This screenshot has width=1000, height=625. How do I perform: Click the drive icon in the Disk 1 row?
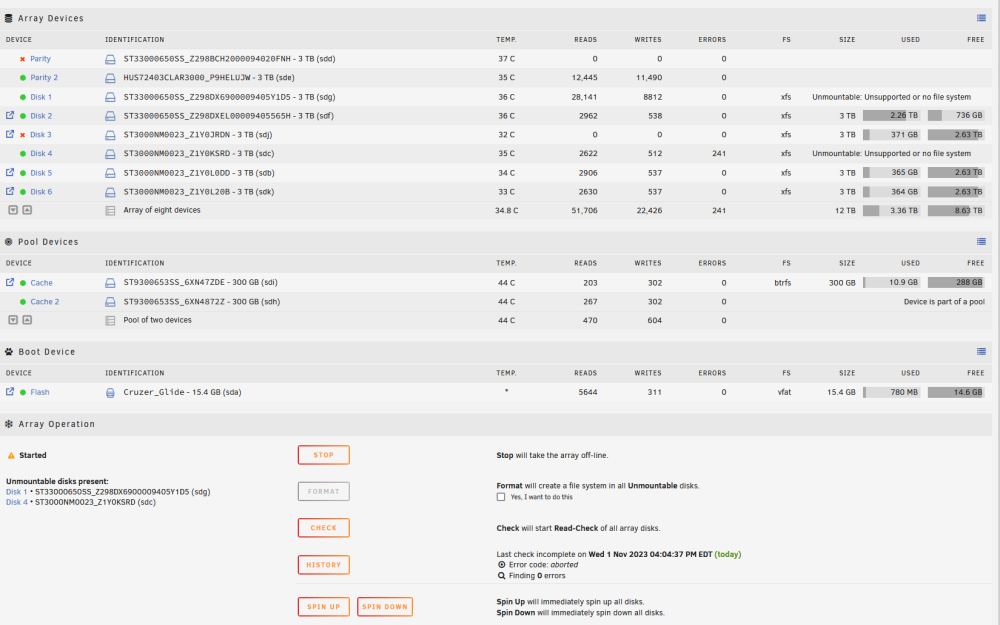(110, 98)
